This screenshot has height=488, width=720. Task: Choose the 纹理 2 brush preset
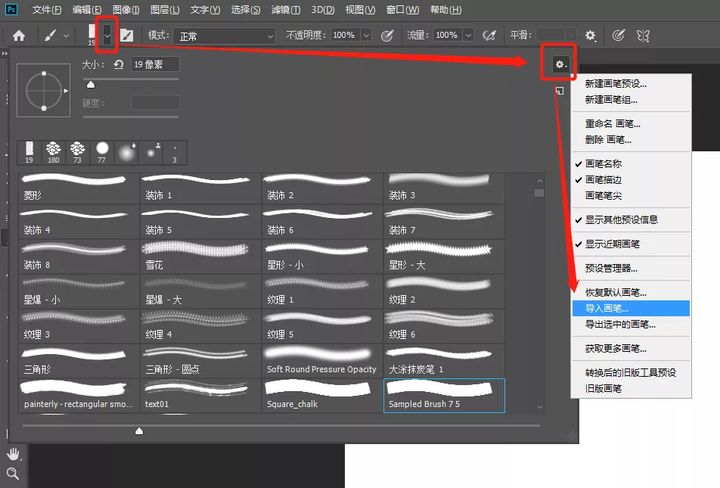point(444,292)
